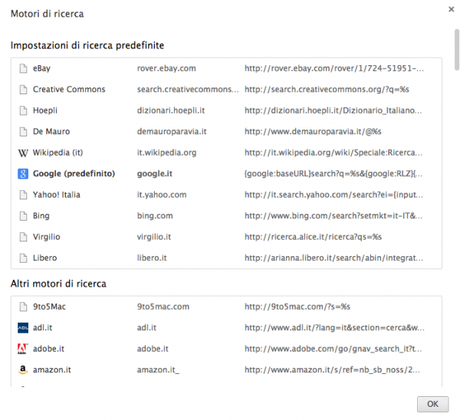Click the 9to5mac.com keyword
460x420 pixels.
[x=163, y=307]
